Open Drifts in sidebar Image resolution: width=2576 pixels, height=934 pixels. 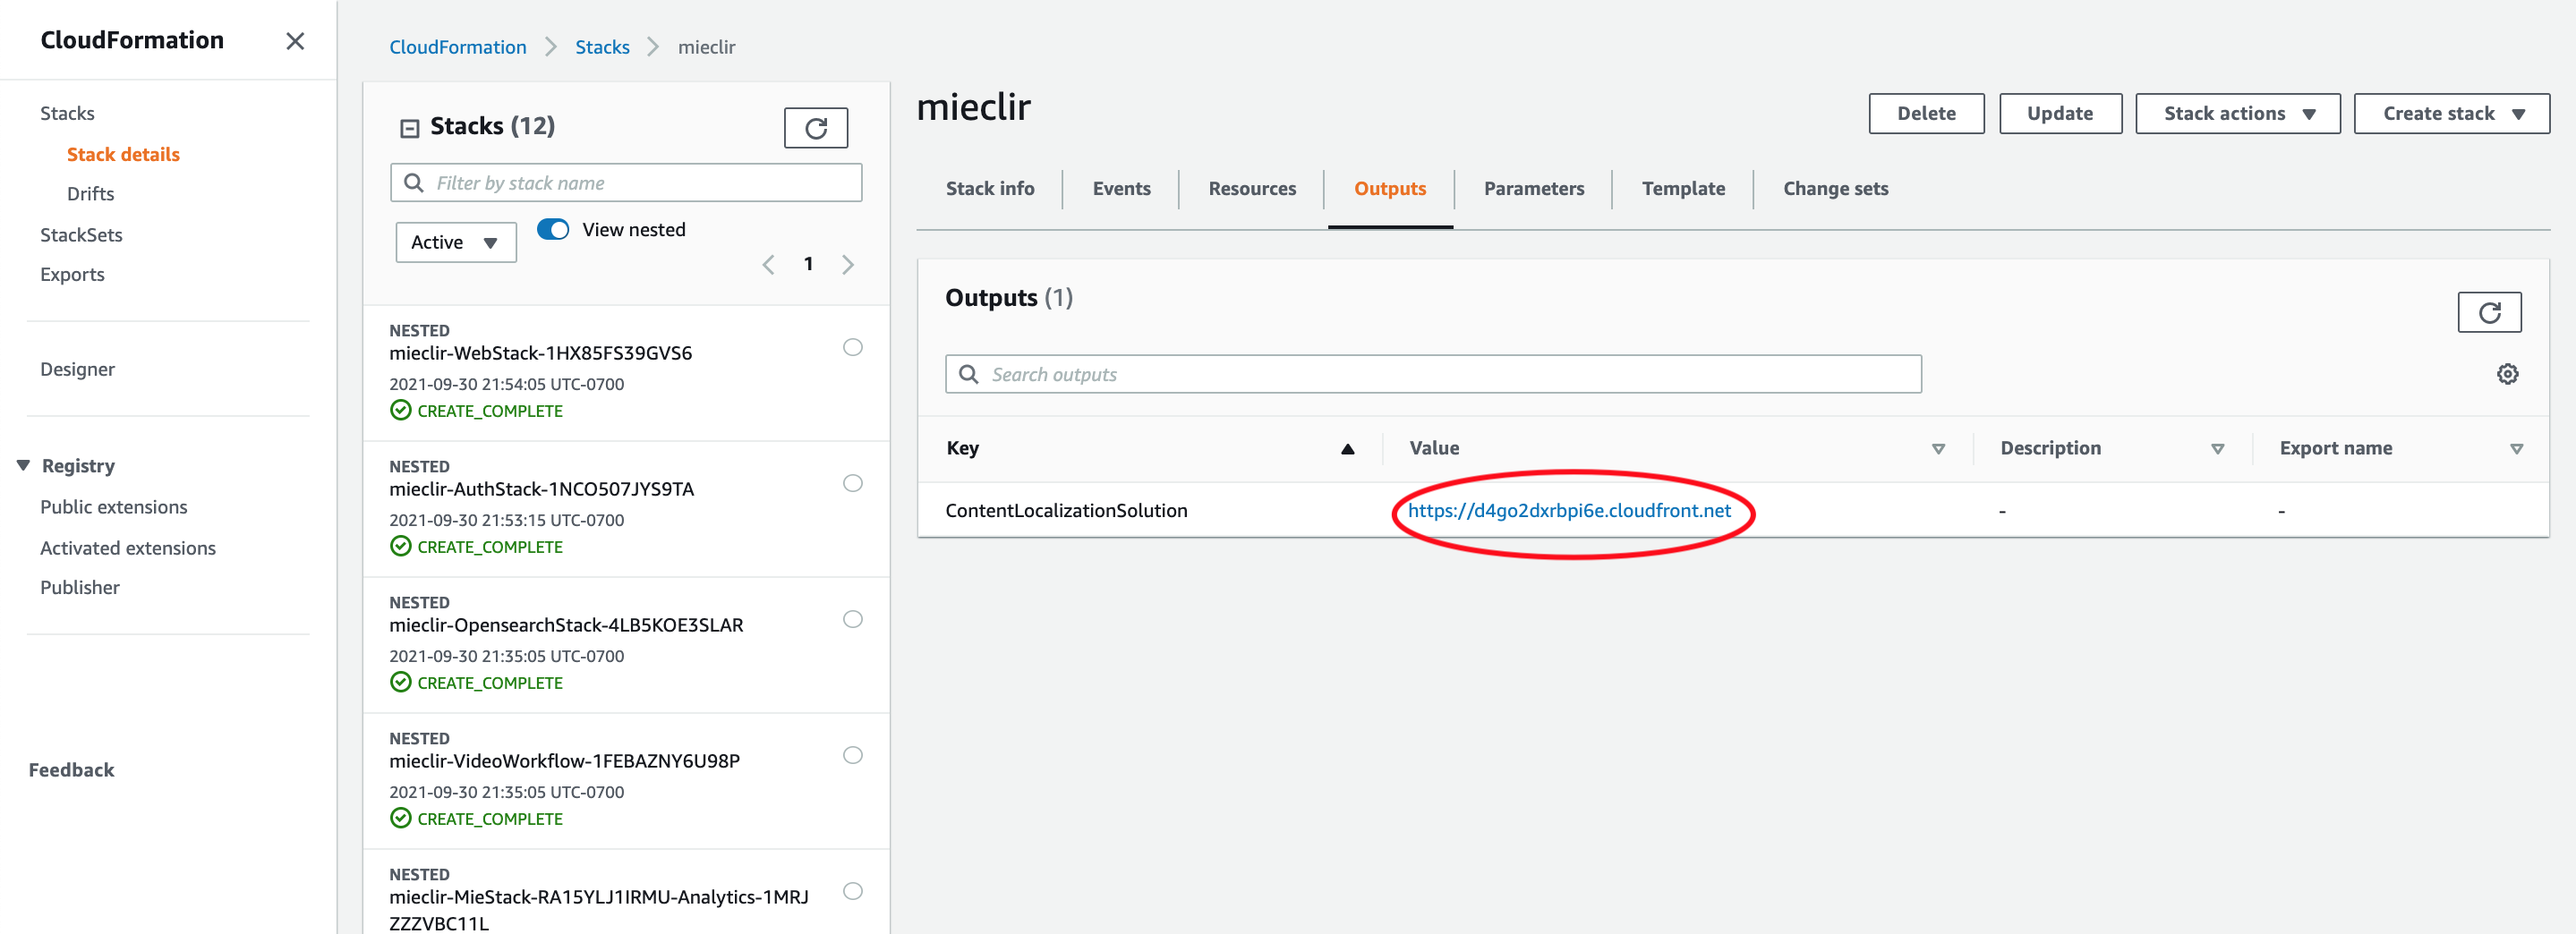point(90,194)
